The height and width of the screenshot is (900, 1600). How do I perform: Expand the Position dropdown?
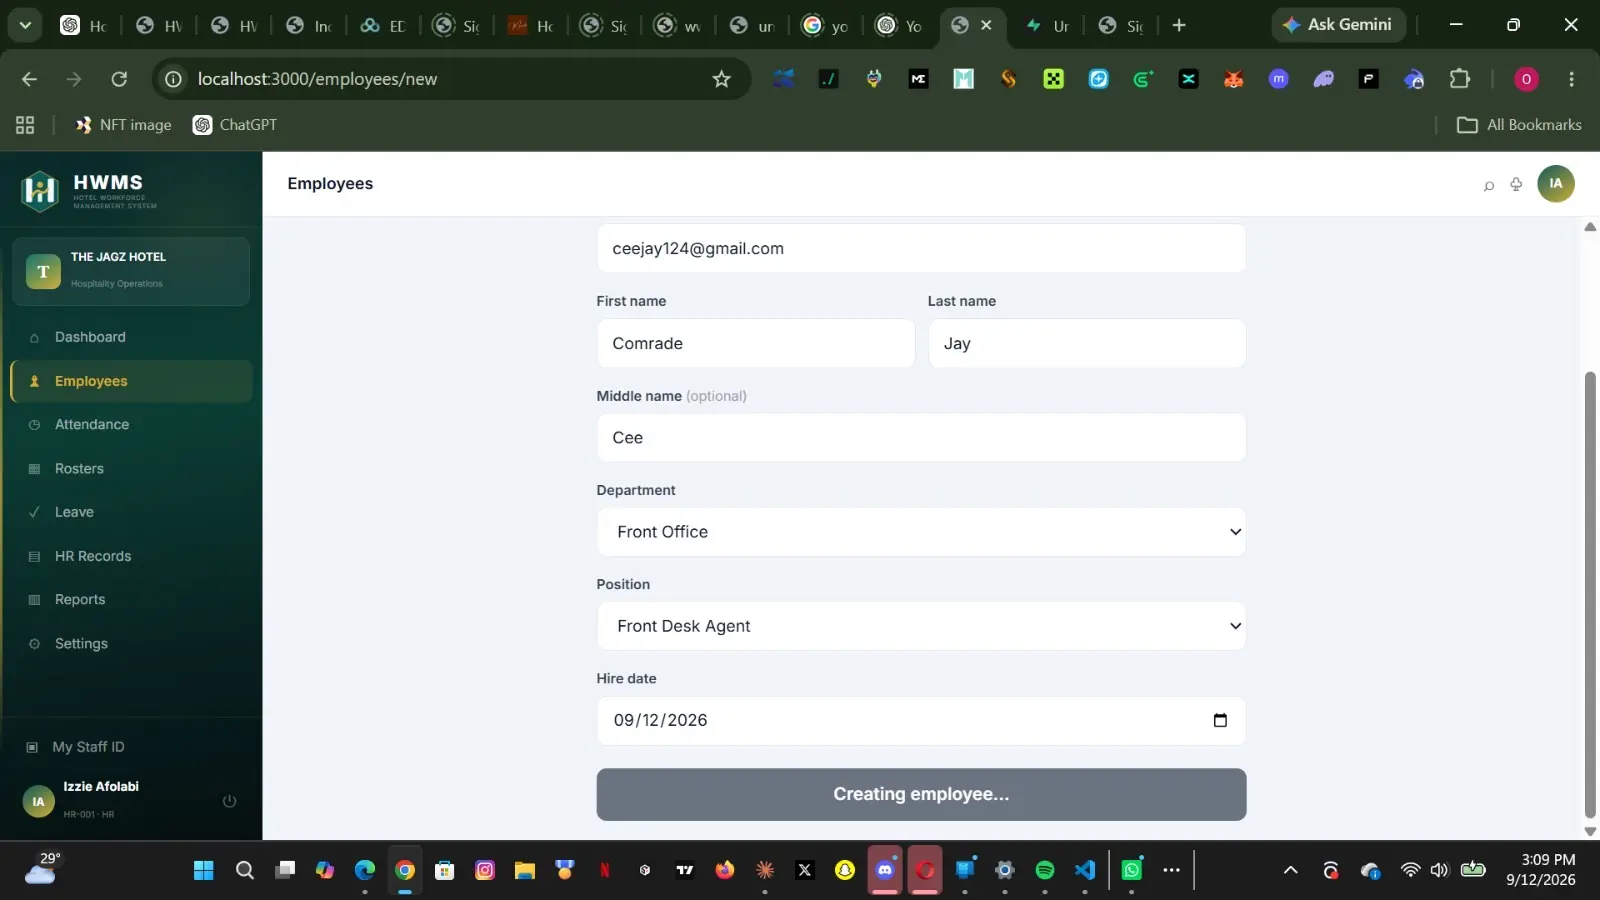pos(921,626)
